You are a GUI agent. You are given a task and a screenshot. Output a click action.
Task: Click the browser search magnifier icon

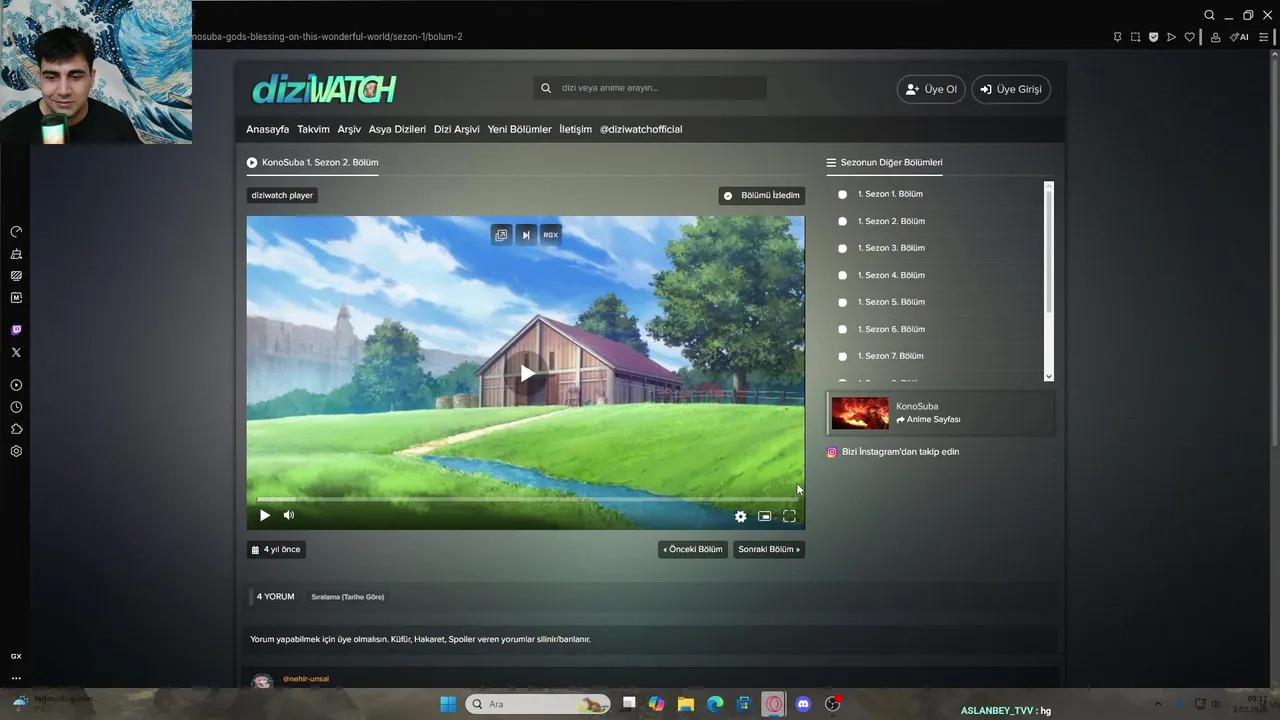coord(1209,15)
